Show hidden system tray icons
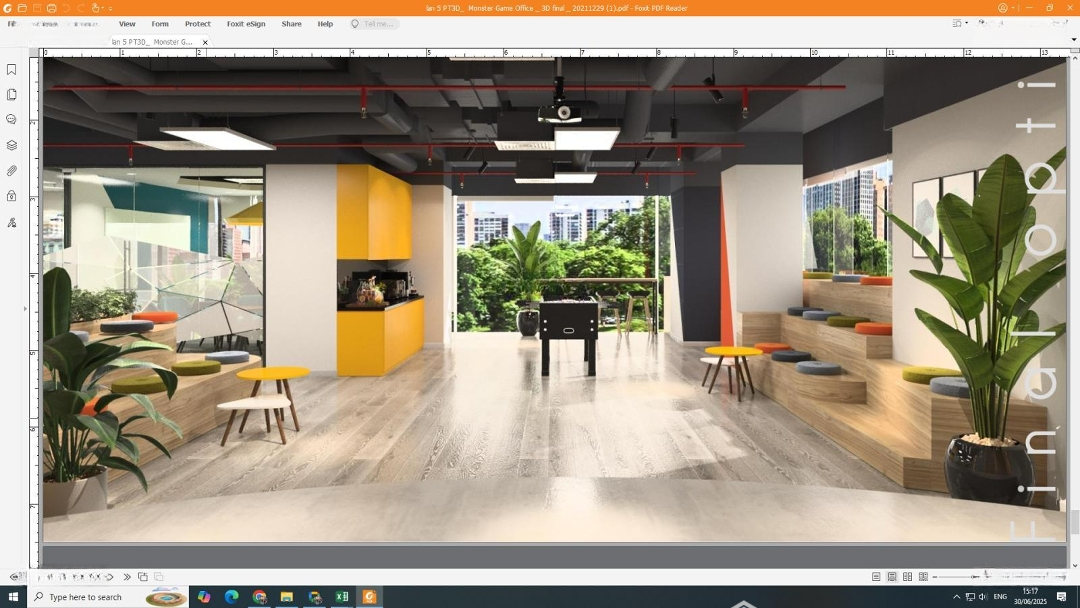 [956, 597]
